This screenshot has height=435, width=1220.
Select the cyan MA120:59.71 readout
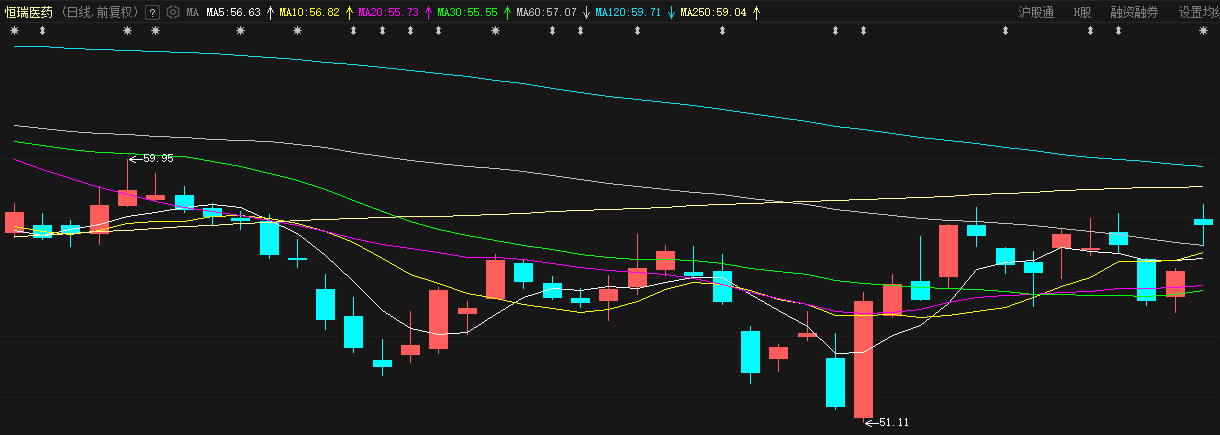click(x=628, y=13)
